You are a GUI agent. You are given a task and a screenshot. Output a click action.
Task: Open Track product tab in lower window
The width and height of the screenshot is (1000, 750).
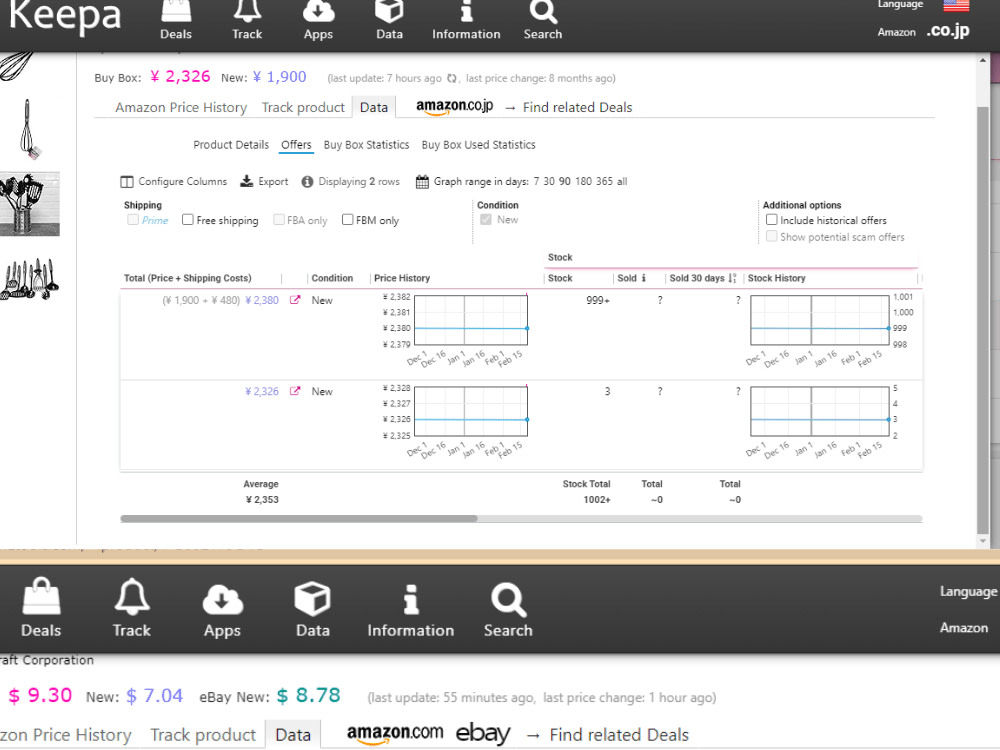point(203,735)
